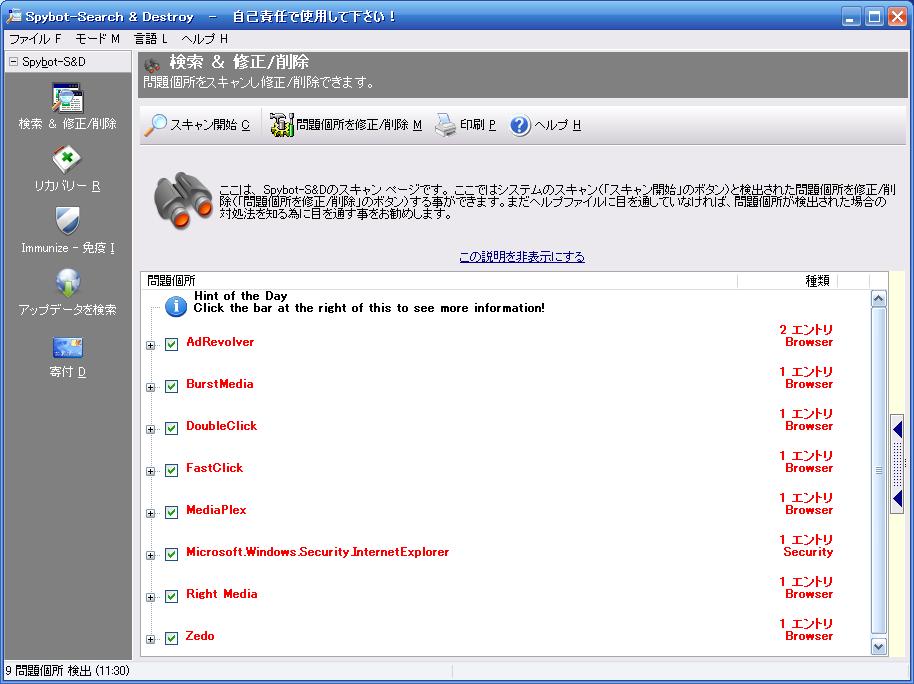The height and width of the screenshot is (684, 914).
Task: Open the ヘルプ H menu
Action: [x=205, y=39]
